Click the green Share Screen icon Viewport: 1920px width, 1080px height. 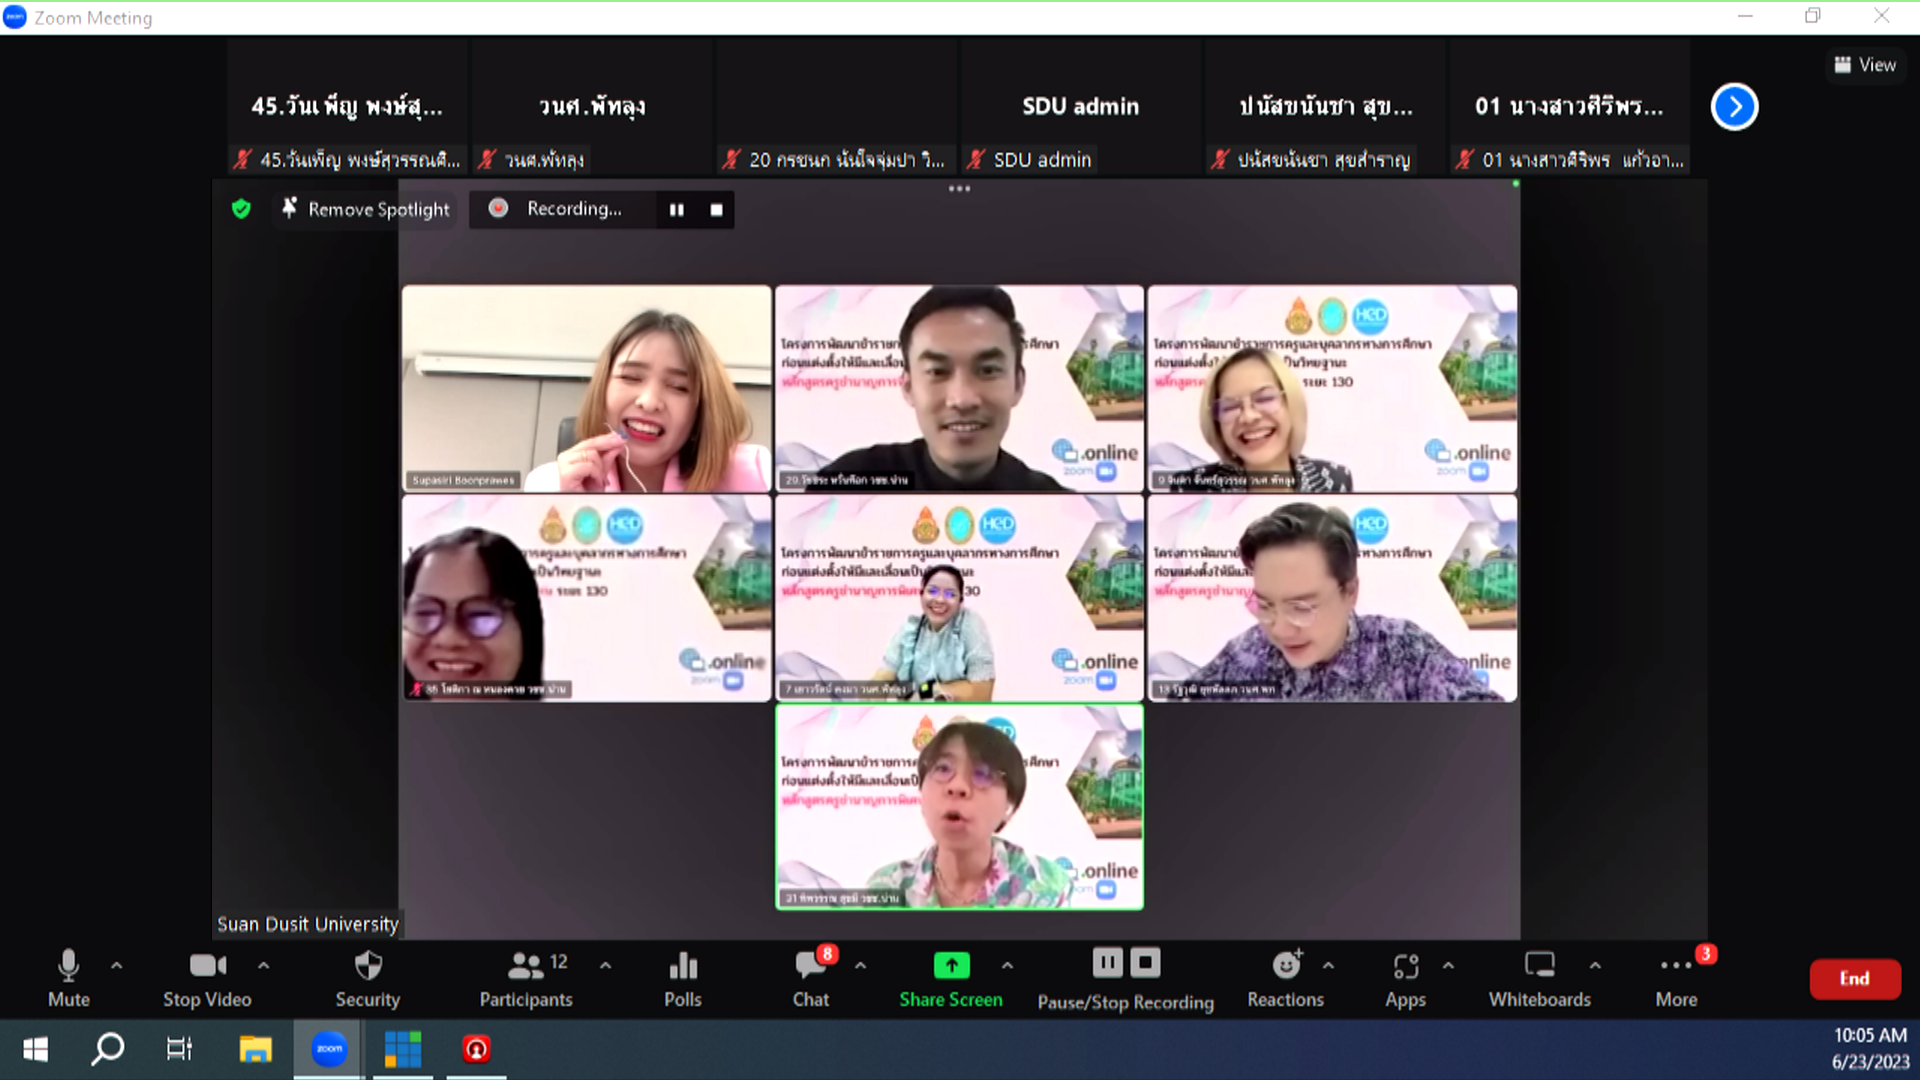click(951, 966)
